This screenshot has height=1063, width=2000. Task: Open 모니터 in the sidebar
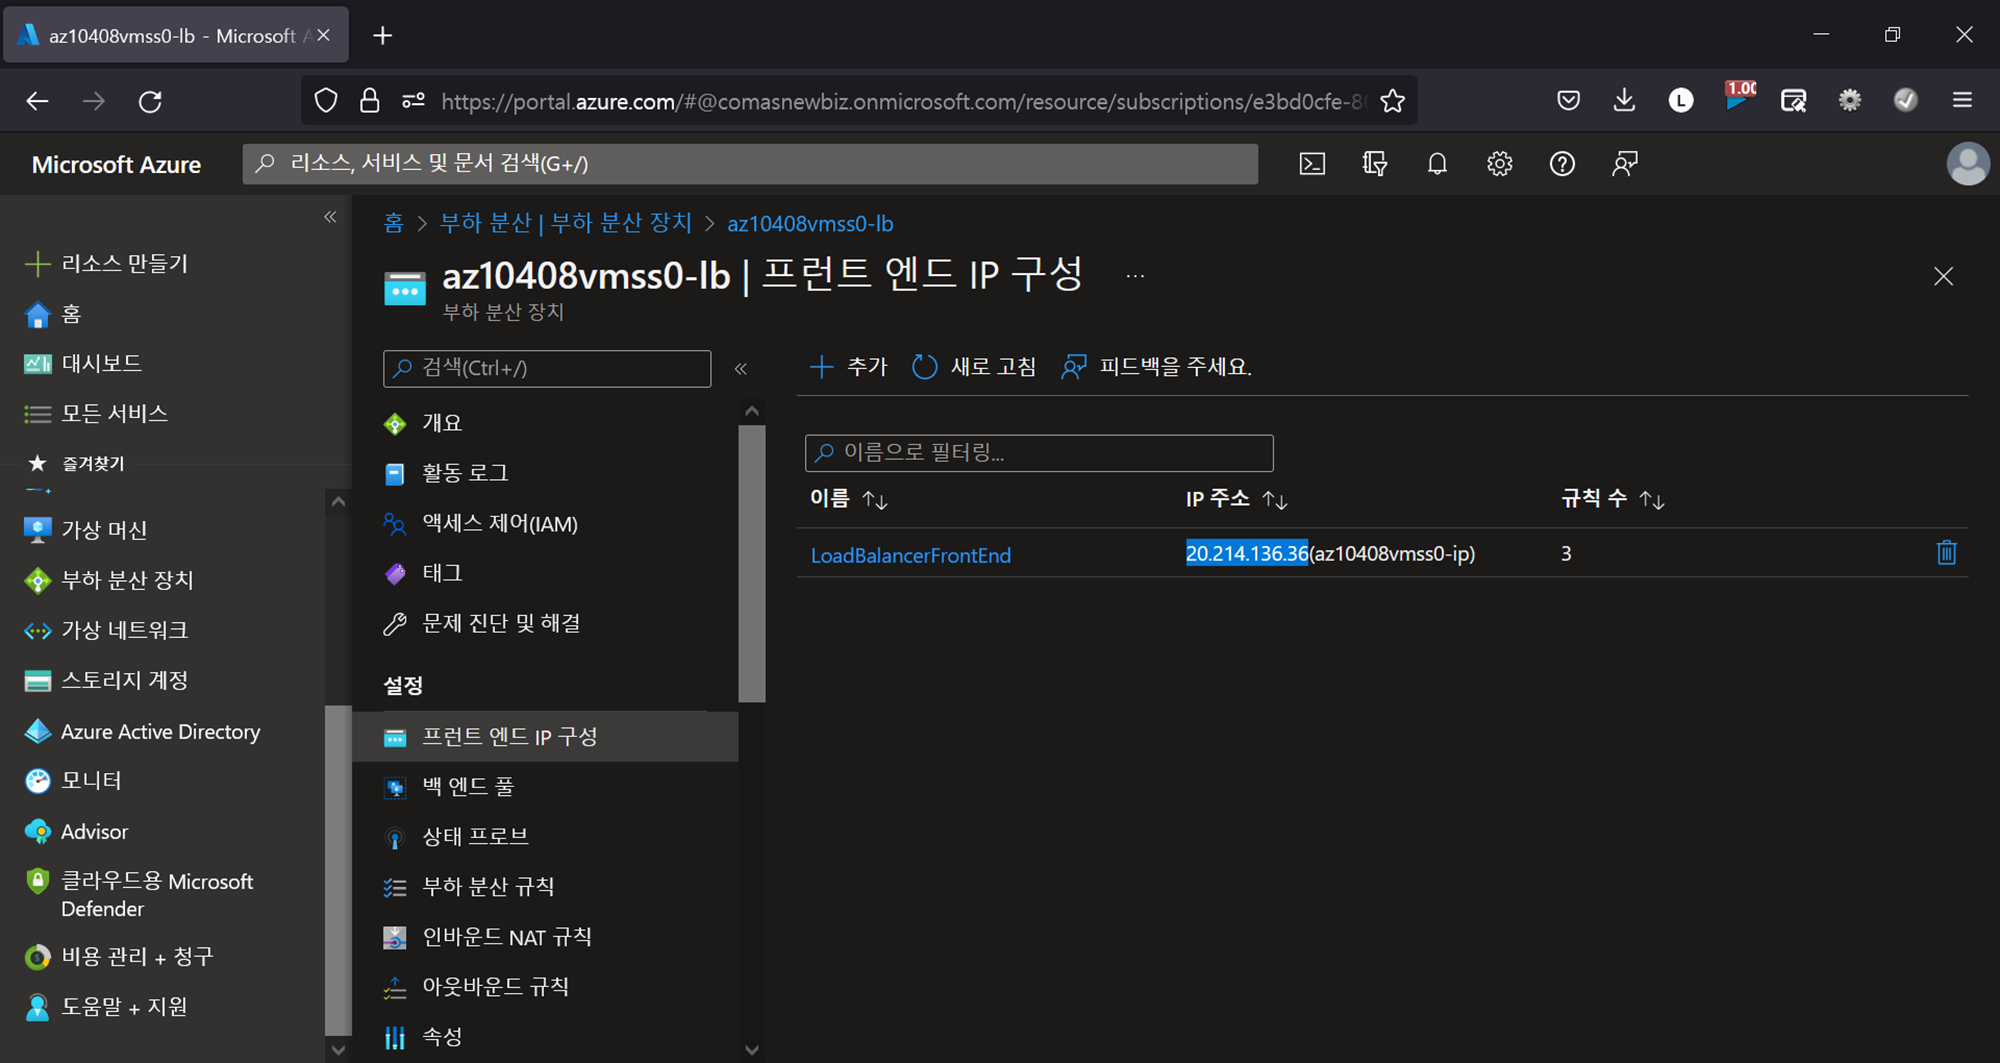(x=73, y=780)
